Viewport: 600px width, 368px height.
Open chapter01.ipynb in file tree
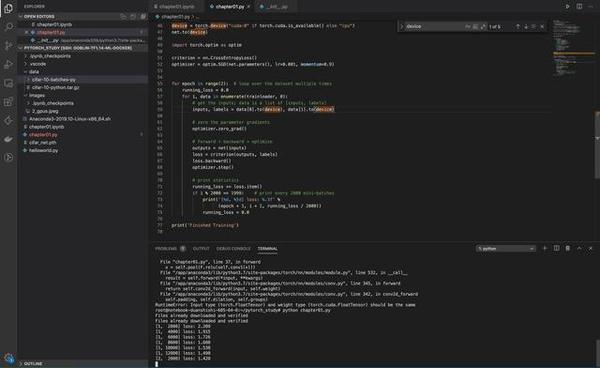pos(46,127)
